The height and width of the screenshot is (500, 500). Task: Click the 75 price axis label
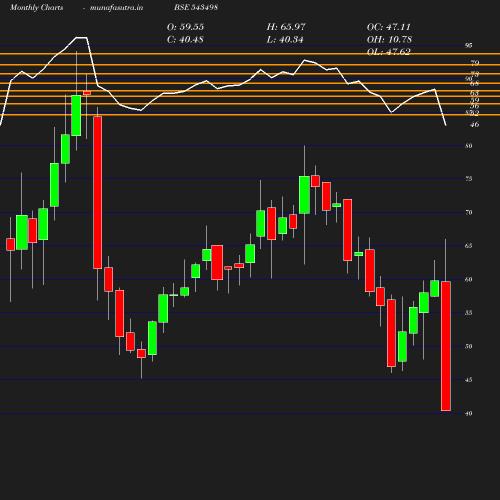click(469, 179)
